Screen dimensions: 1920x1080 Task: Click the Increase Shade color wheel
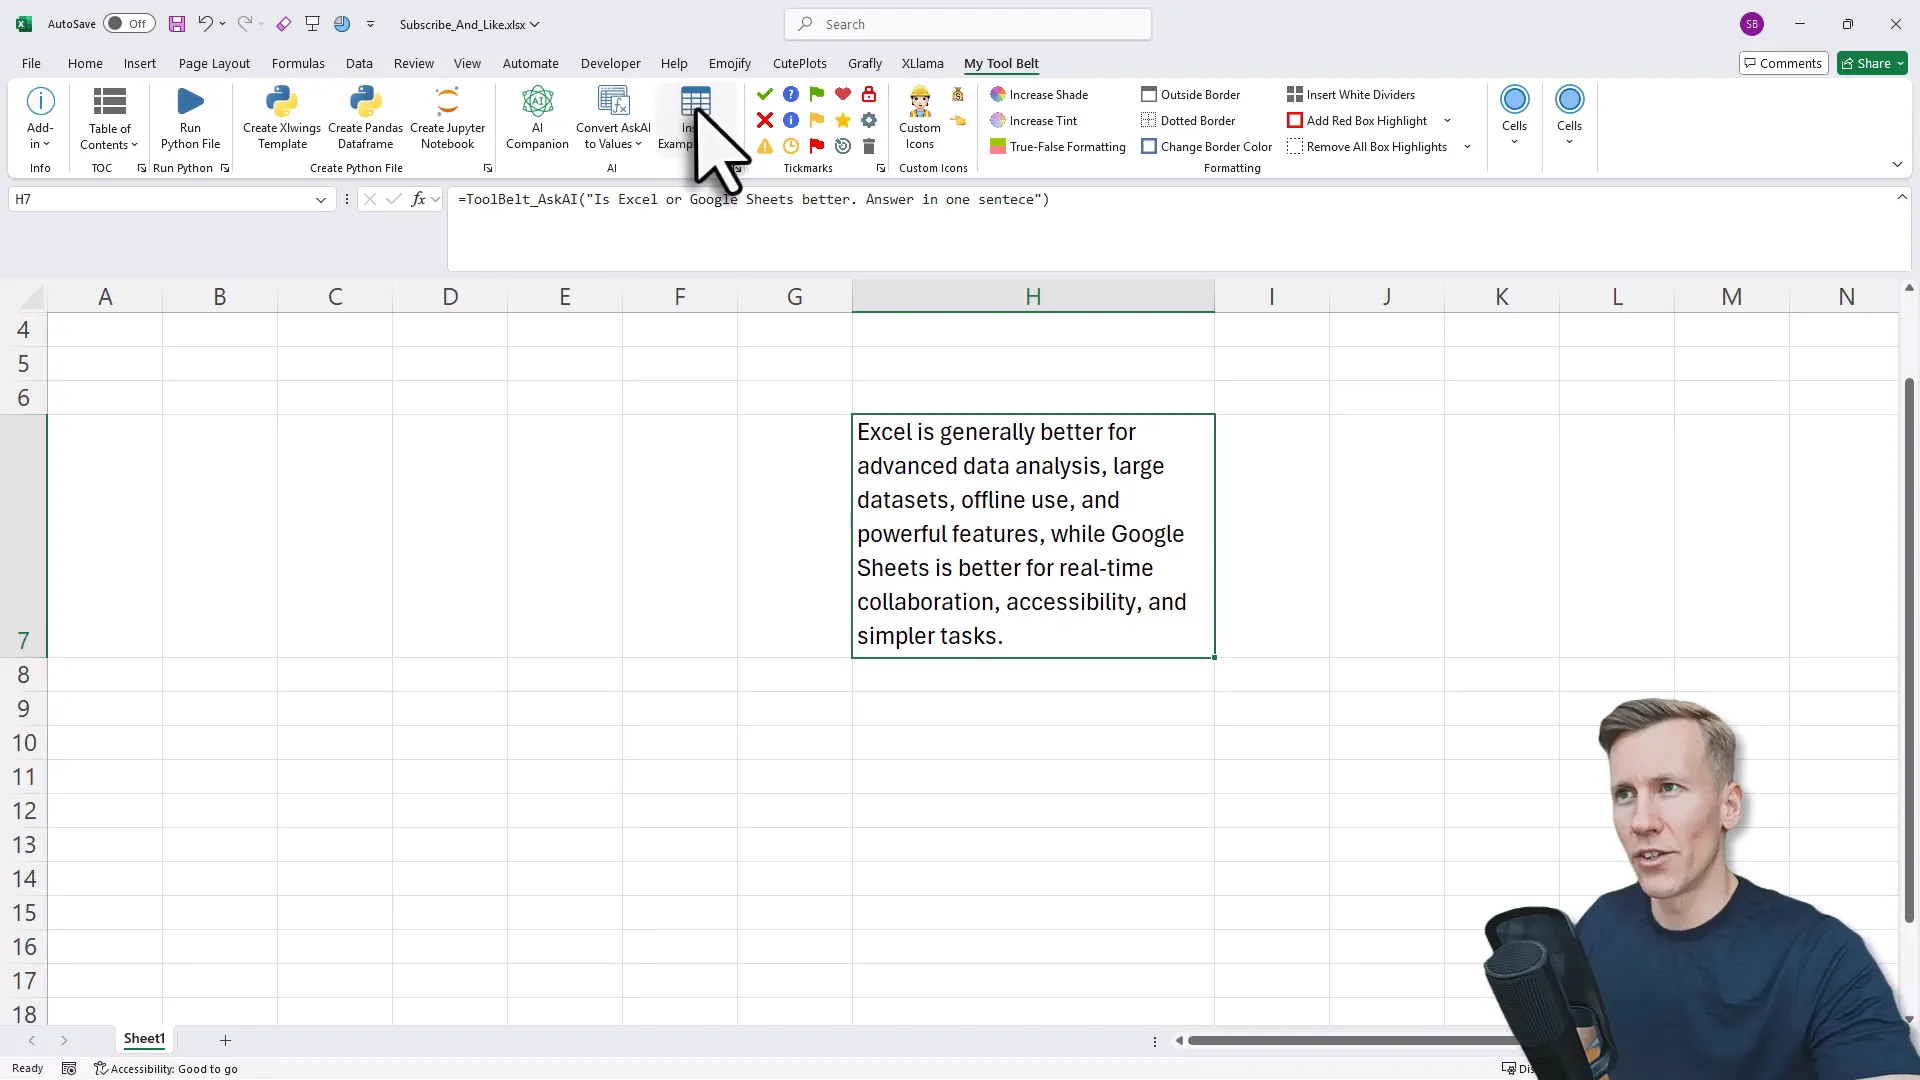click(x=997, y=94)
